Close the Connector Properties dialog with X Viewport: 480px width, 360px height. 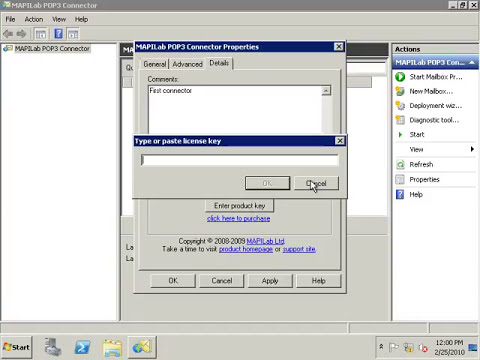pyautogui.click(x=339, y=47)
